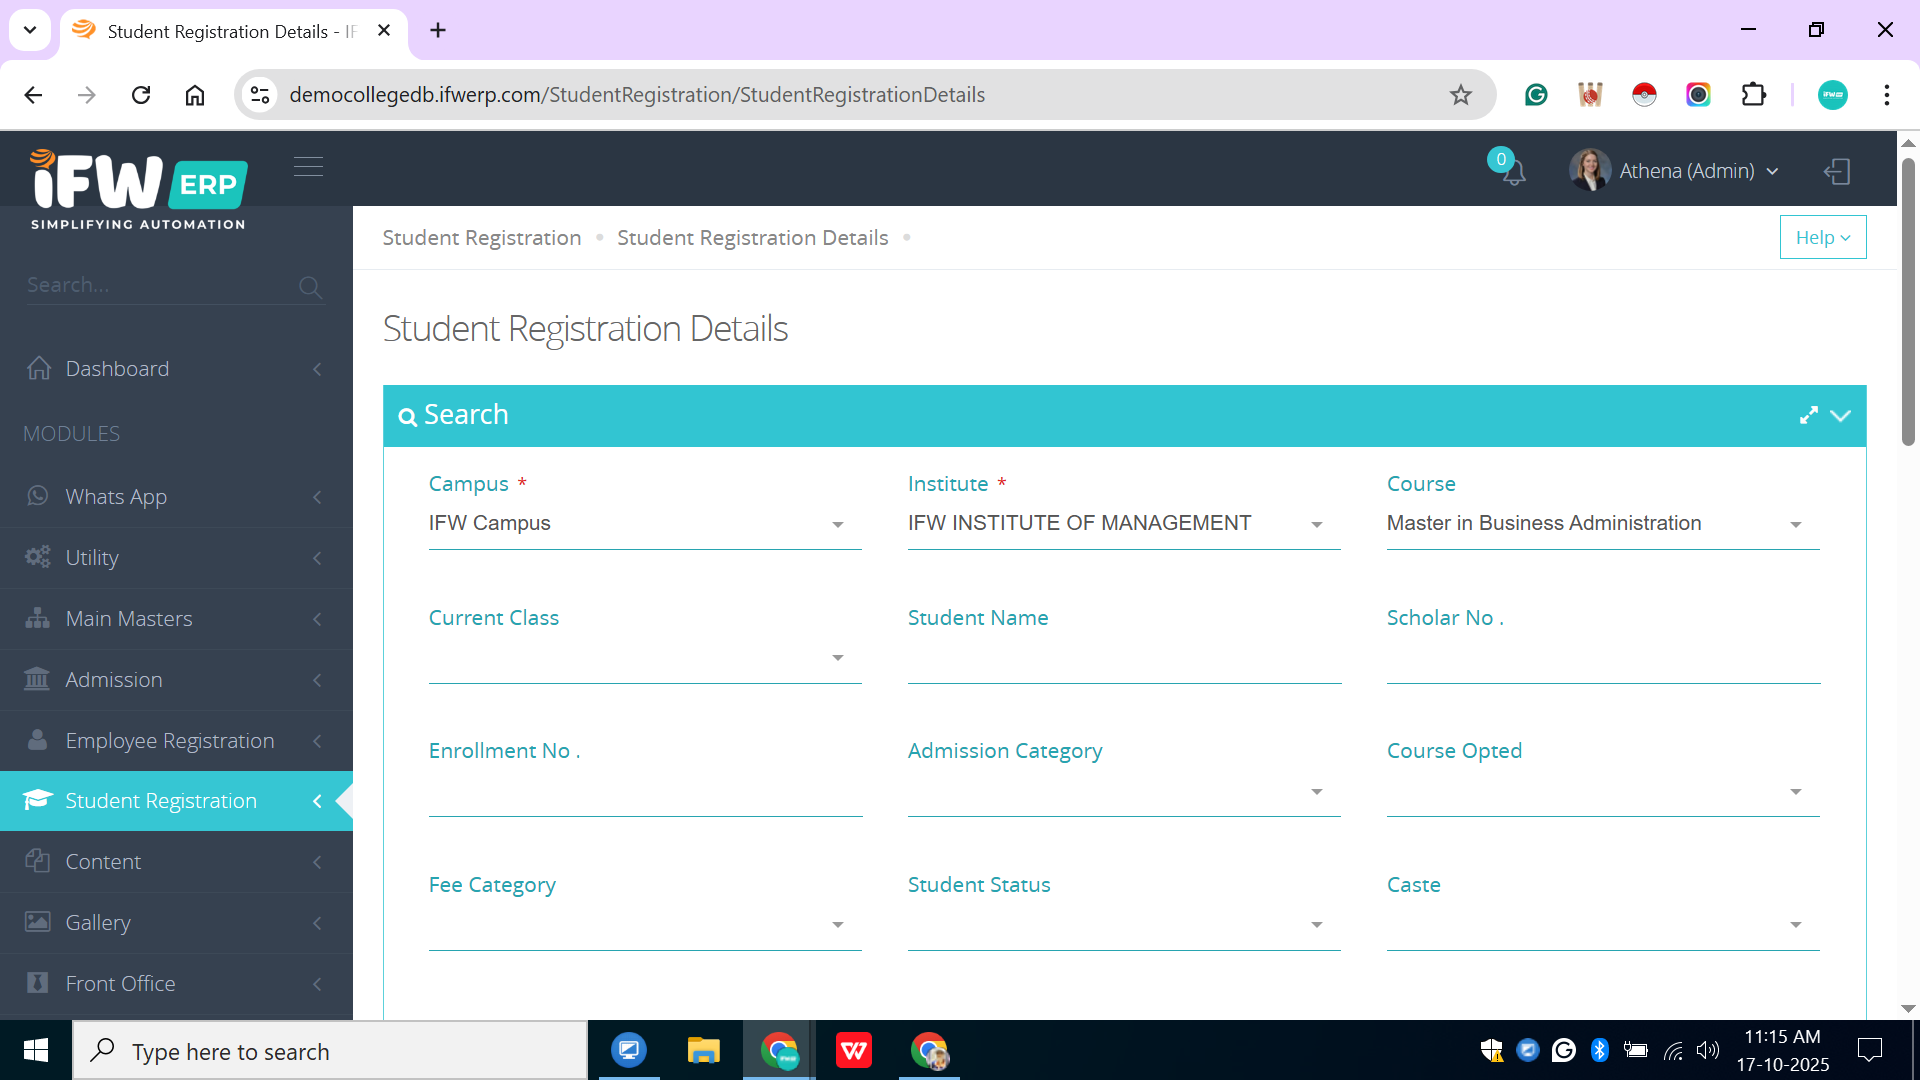This screenshot has width=1920, height=1080.
Task: Open the Student Status dropdown
Action: (1123, 924)
